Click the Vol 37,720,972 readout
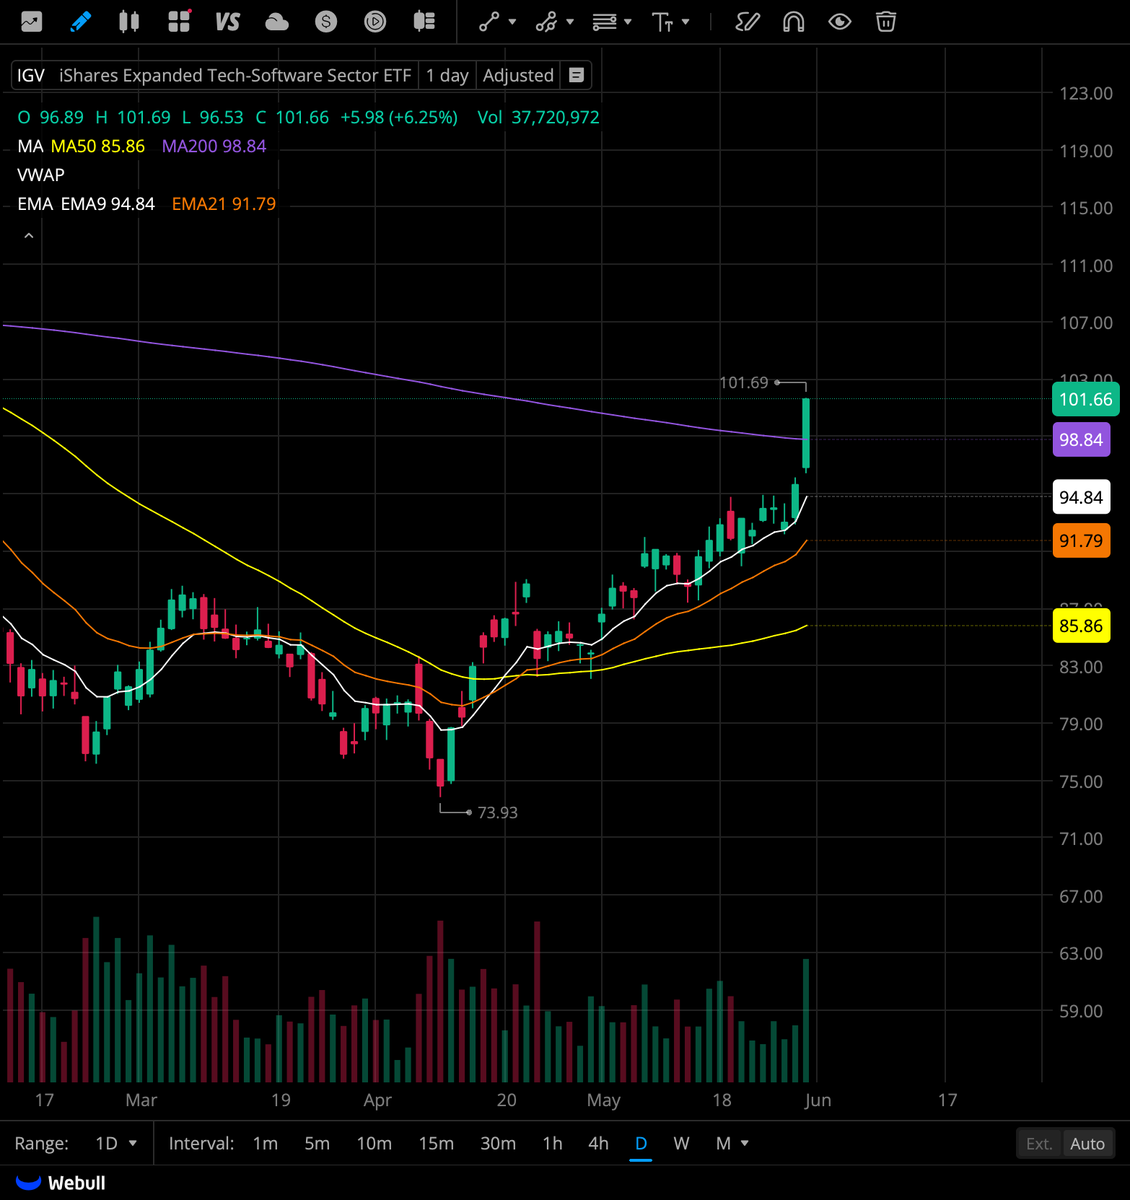Image resolution: width=1130 pixels, height=1200 pixels. [x=538, y=117]
